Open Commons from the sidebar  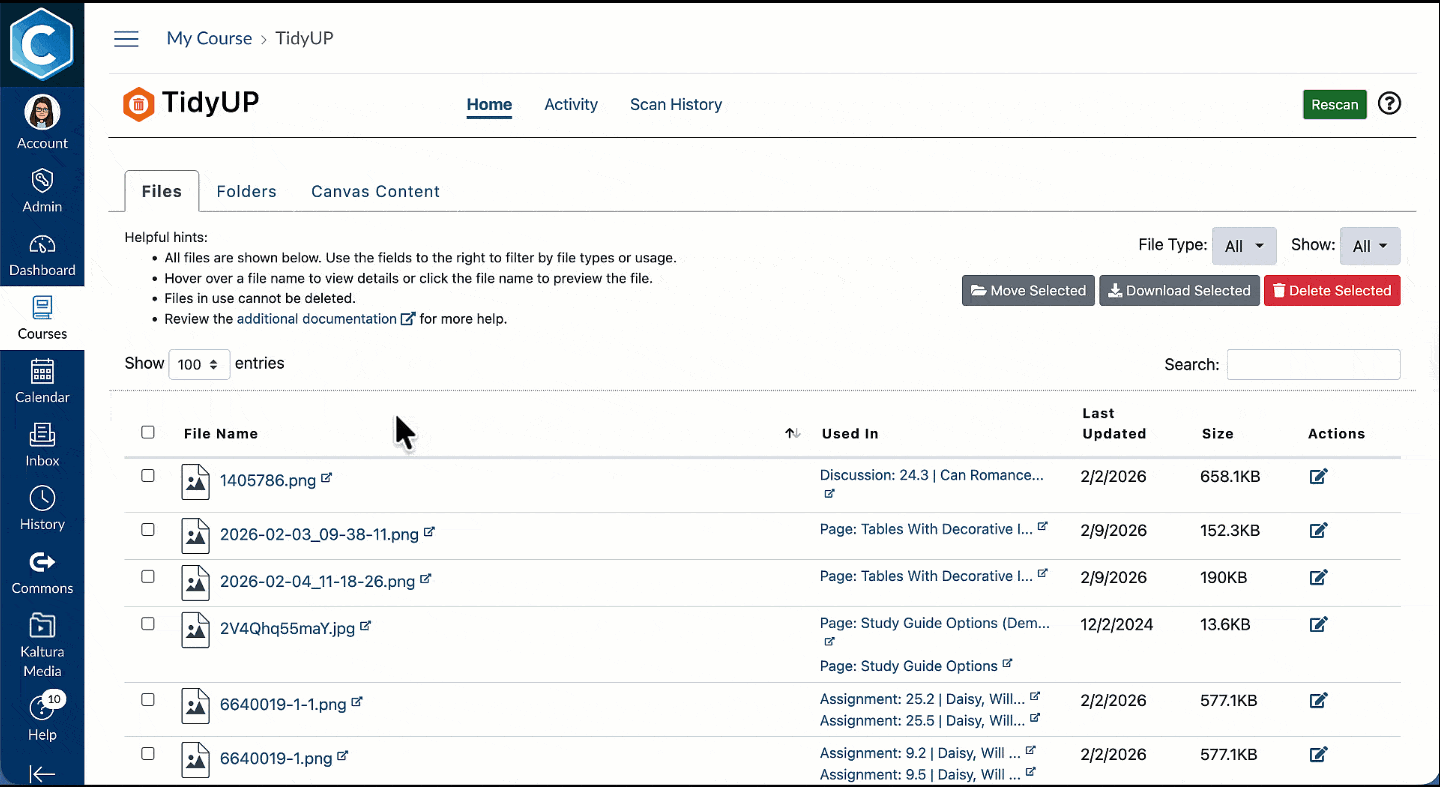[x=42, y=573]
